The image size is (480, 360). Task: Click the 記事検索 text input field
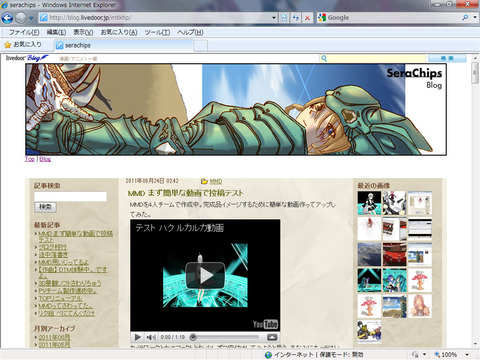click(70, 196)
